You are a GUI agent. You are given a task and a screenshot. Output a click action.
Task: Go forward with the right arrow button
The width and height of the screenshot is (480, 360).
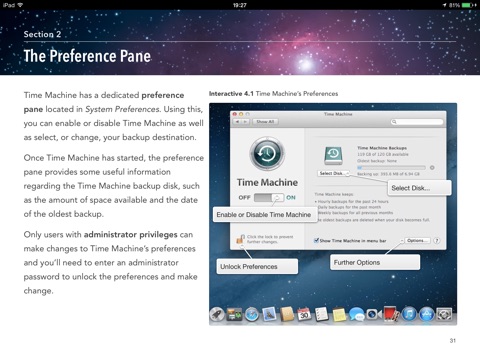point(245,122)
